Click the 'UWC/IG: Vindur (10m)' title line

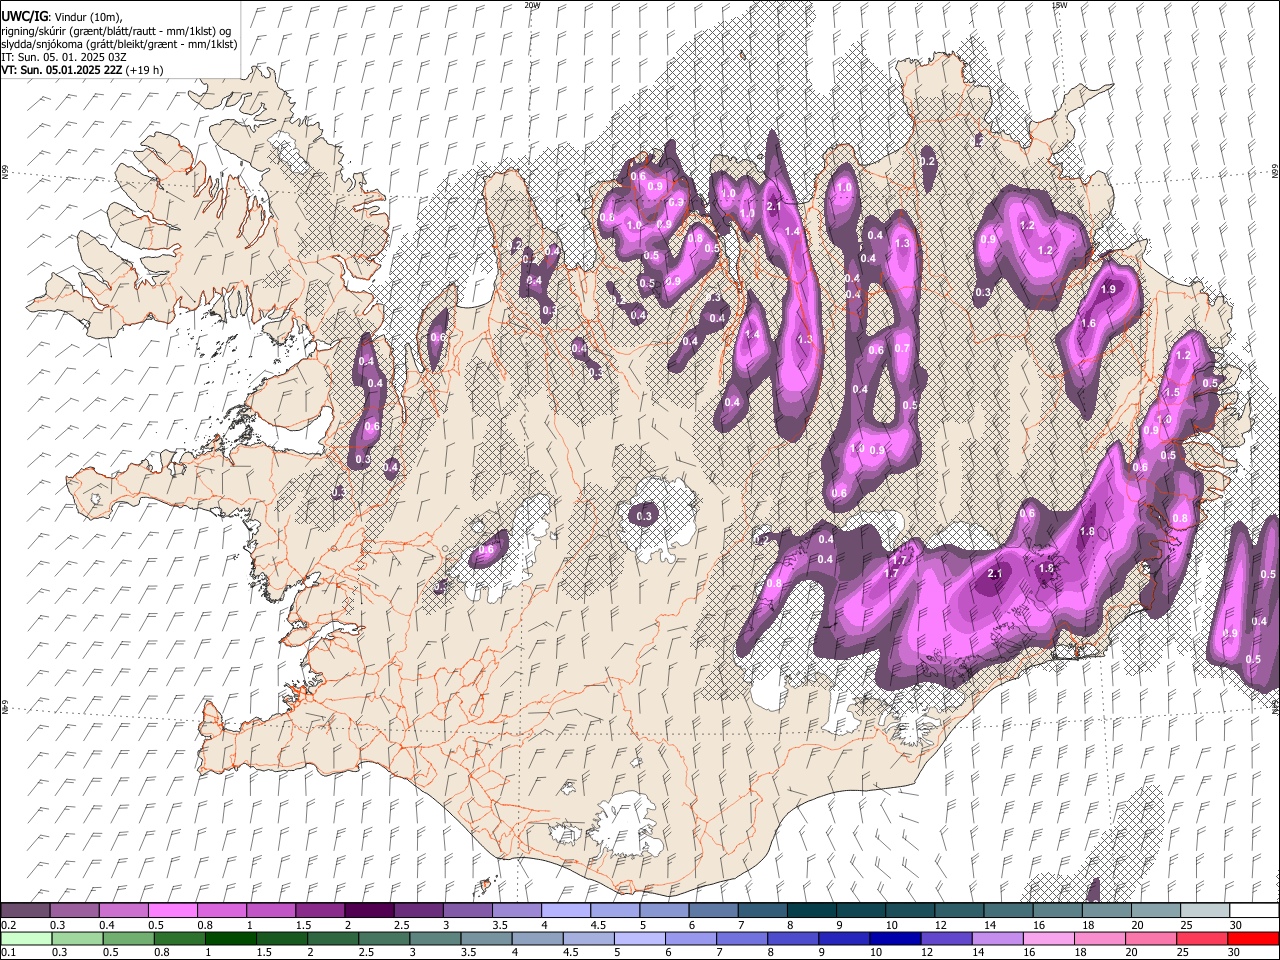coord(63,17)
